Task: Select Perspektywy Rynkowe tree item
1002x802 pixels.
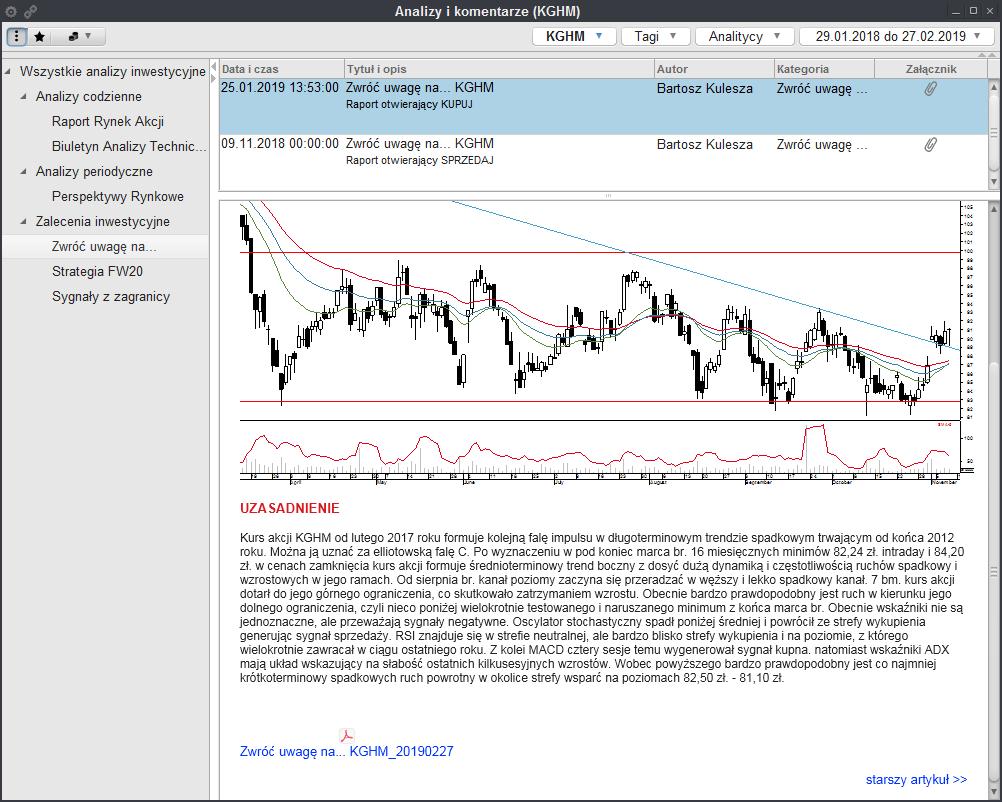Action: click(x=118, y=196)
